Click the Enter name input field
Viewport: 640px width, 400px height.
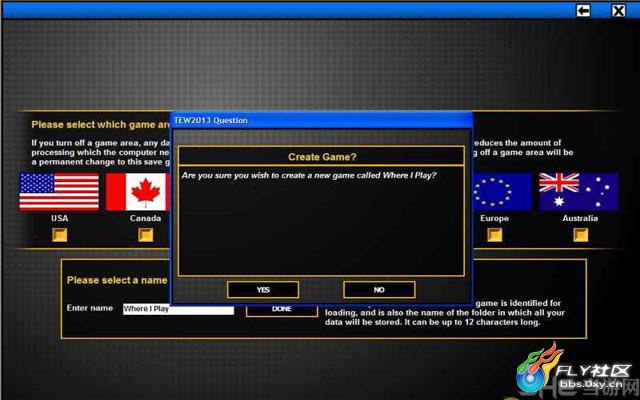coord(178,310)
